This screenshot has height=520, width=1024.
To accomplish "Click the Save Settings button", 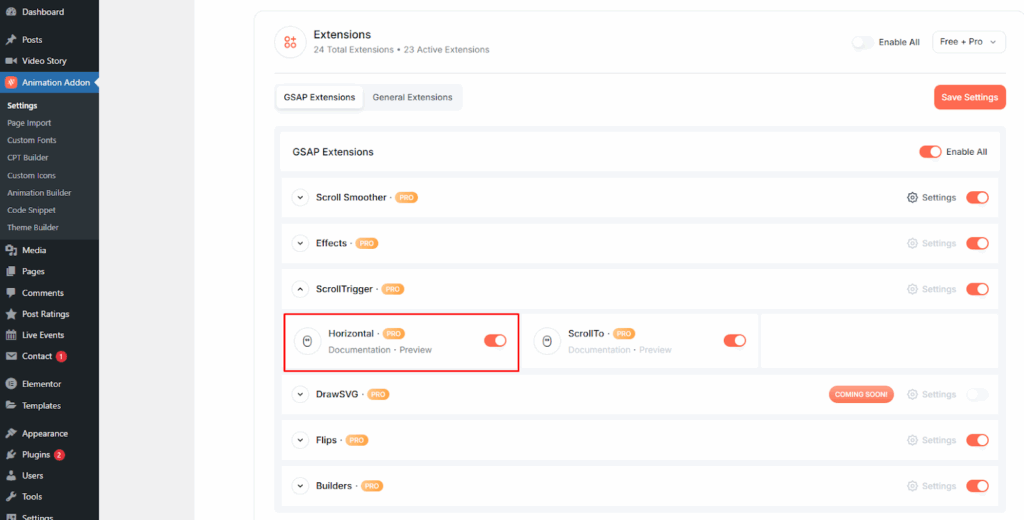I will (969, 97).
